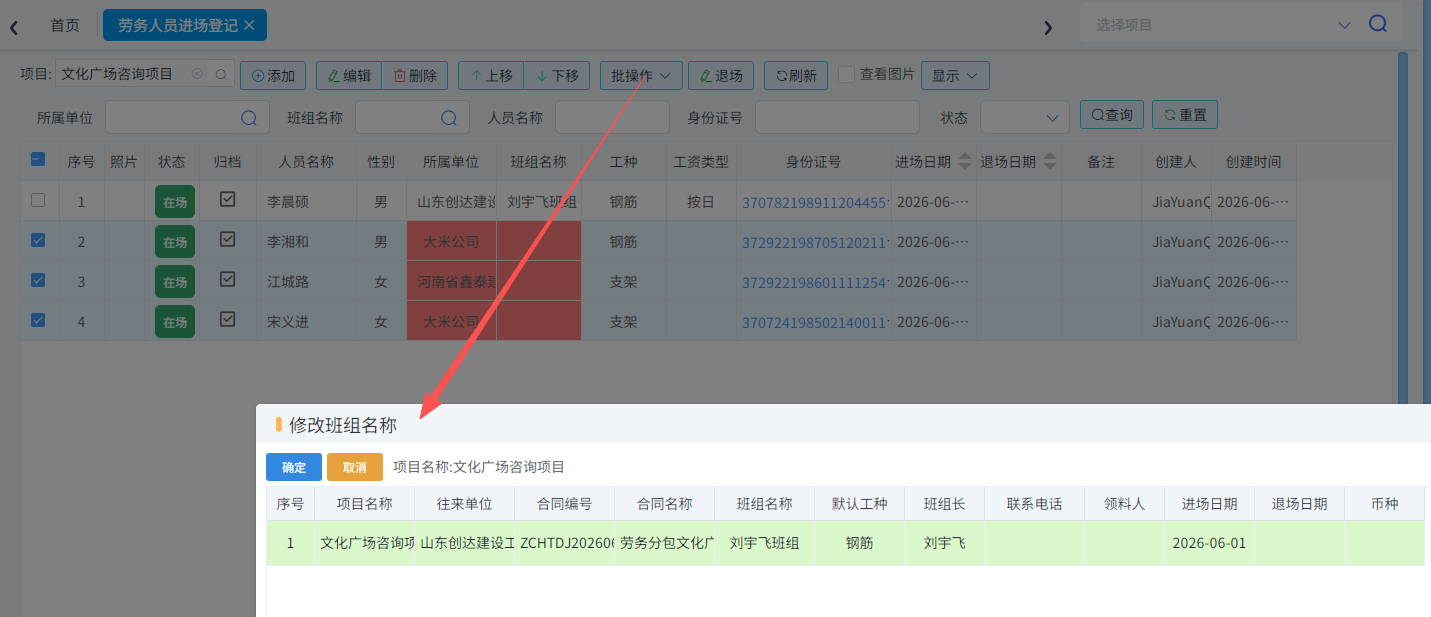
Task: Click 山东创达建设 cell in dialog row
Action: (x=464, y=543)
